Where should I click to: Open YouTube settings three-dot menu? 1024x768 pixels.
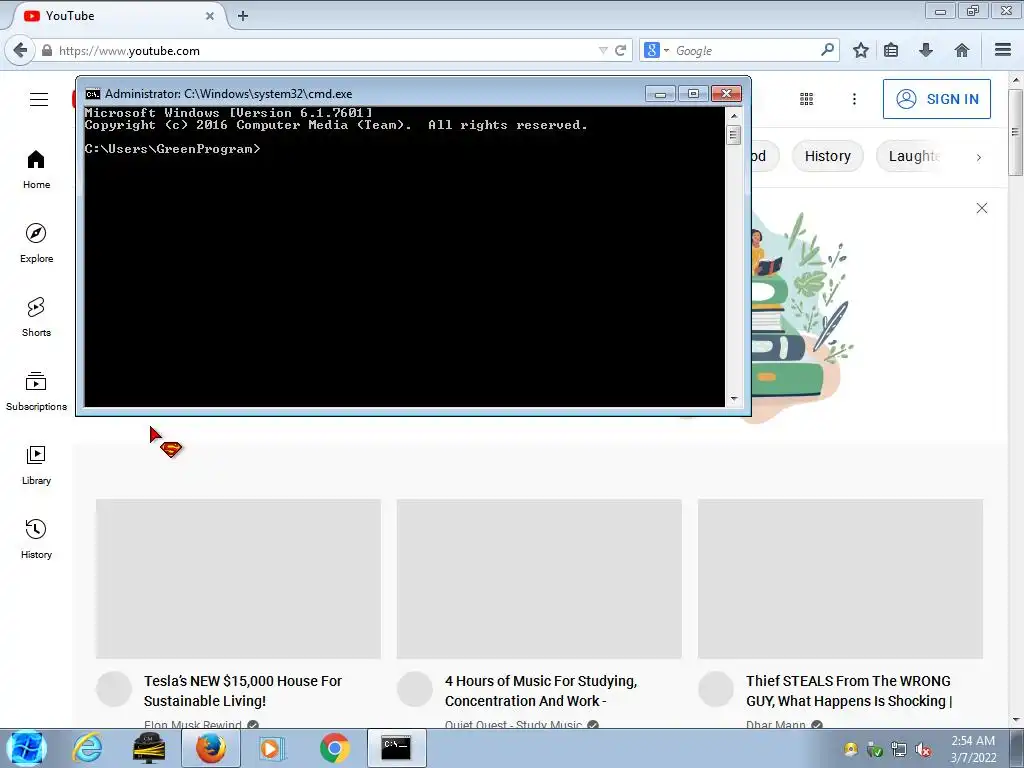tap(854, 99)
